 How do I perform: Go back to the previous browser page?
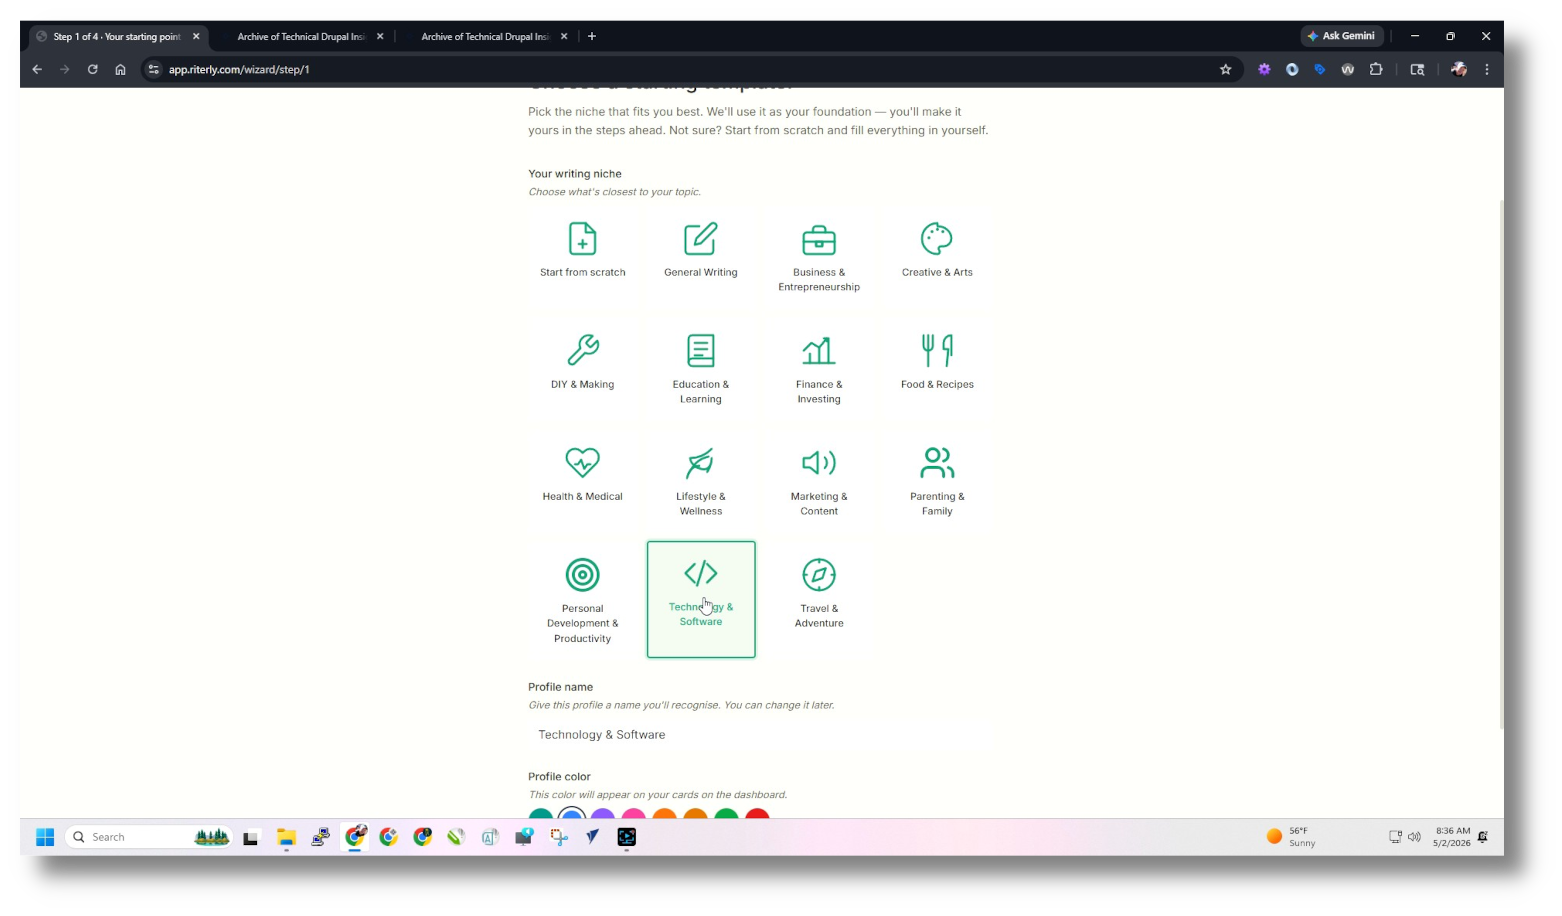click(x=37, y=70)
